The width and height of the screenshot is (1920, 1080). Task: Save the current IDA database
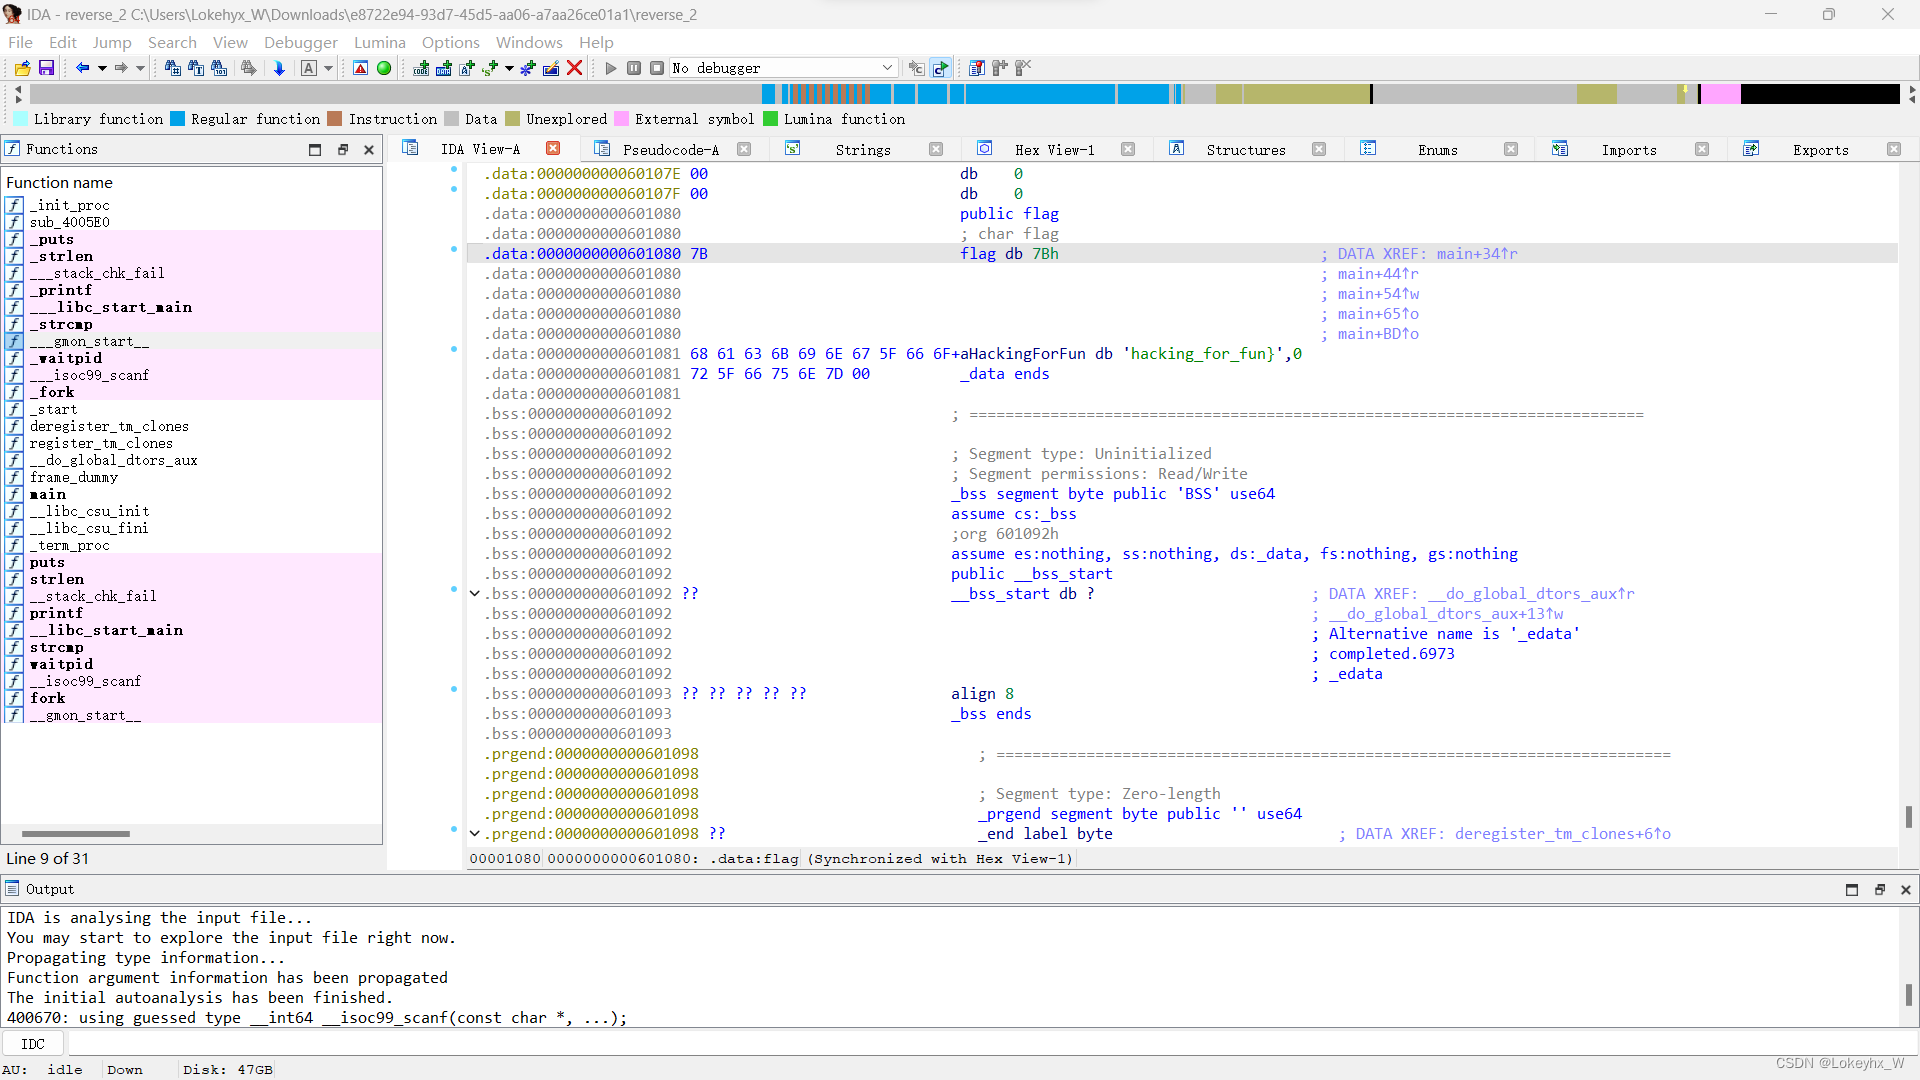[46, 68]
